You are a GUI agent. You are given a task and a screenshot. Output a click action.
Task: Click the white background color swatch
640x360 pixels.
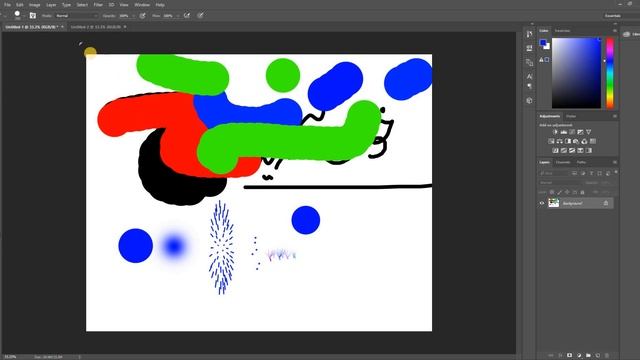548,47
